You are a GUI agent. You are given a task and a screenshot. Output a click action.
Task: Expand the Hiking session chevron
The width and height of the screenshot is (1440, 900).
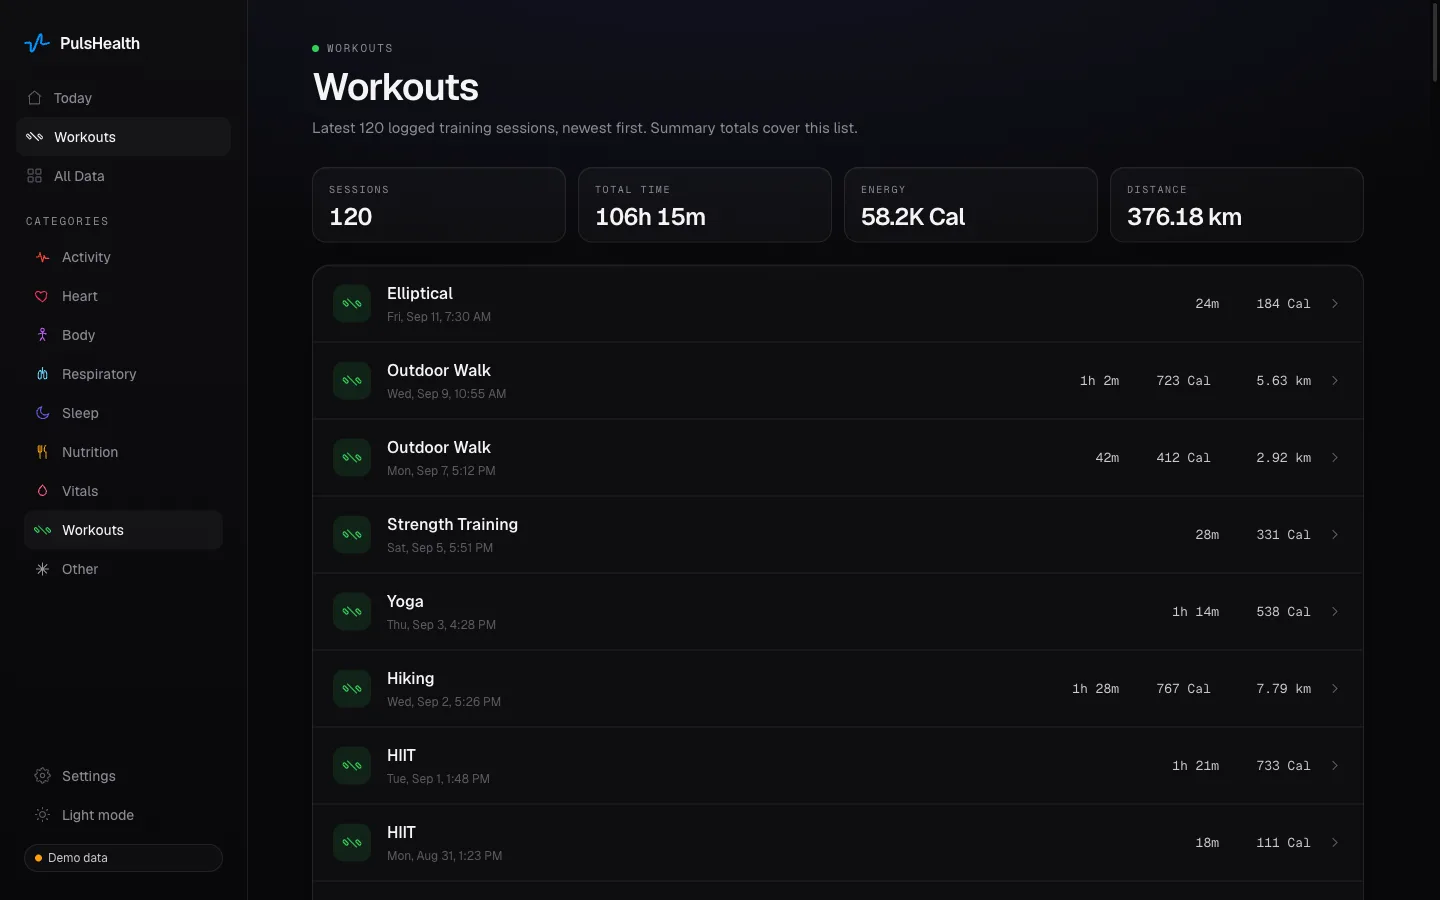point(1335,689)
